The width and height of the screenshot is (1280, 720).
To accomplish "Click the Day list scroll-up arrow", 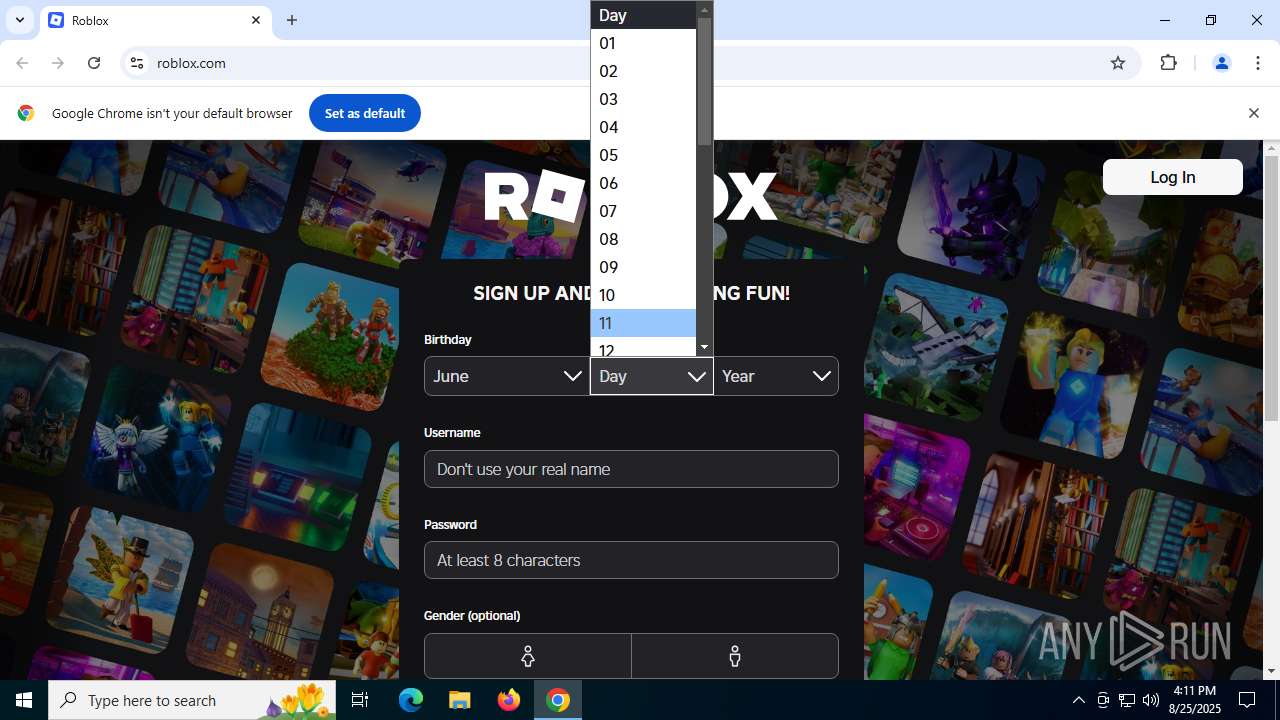I will (x=704, y=9).
